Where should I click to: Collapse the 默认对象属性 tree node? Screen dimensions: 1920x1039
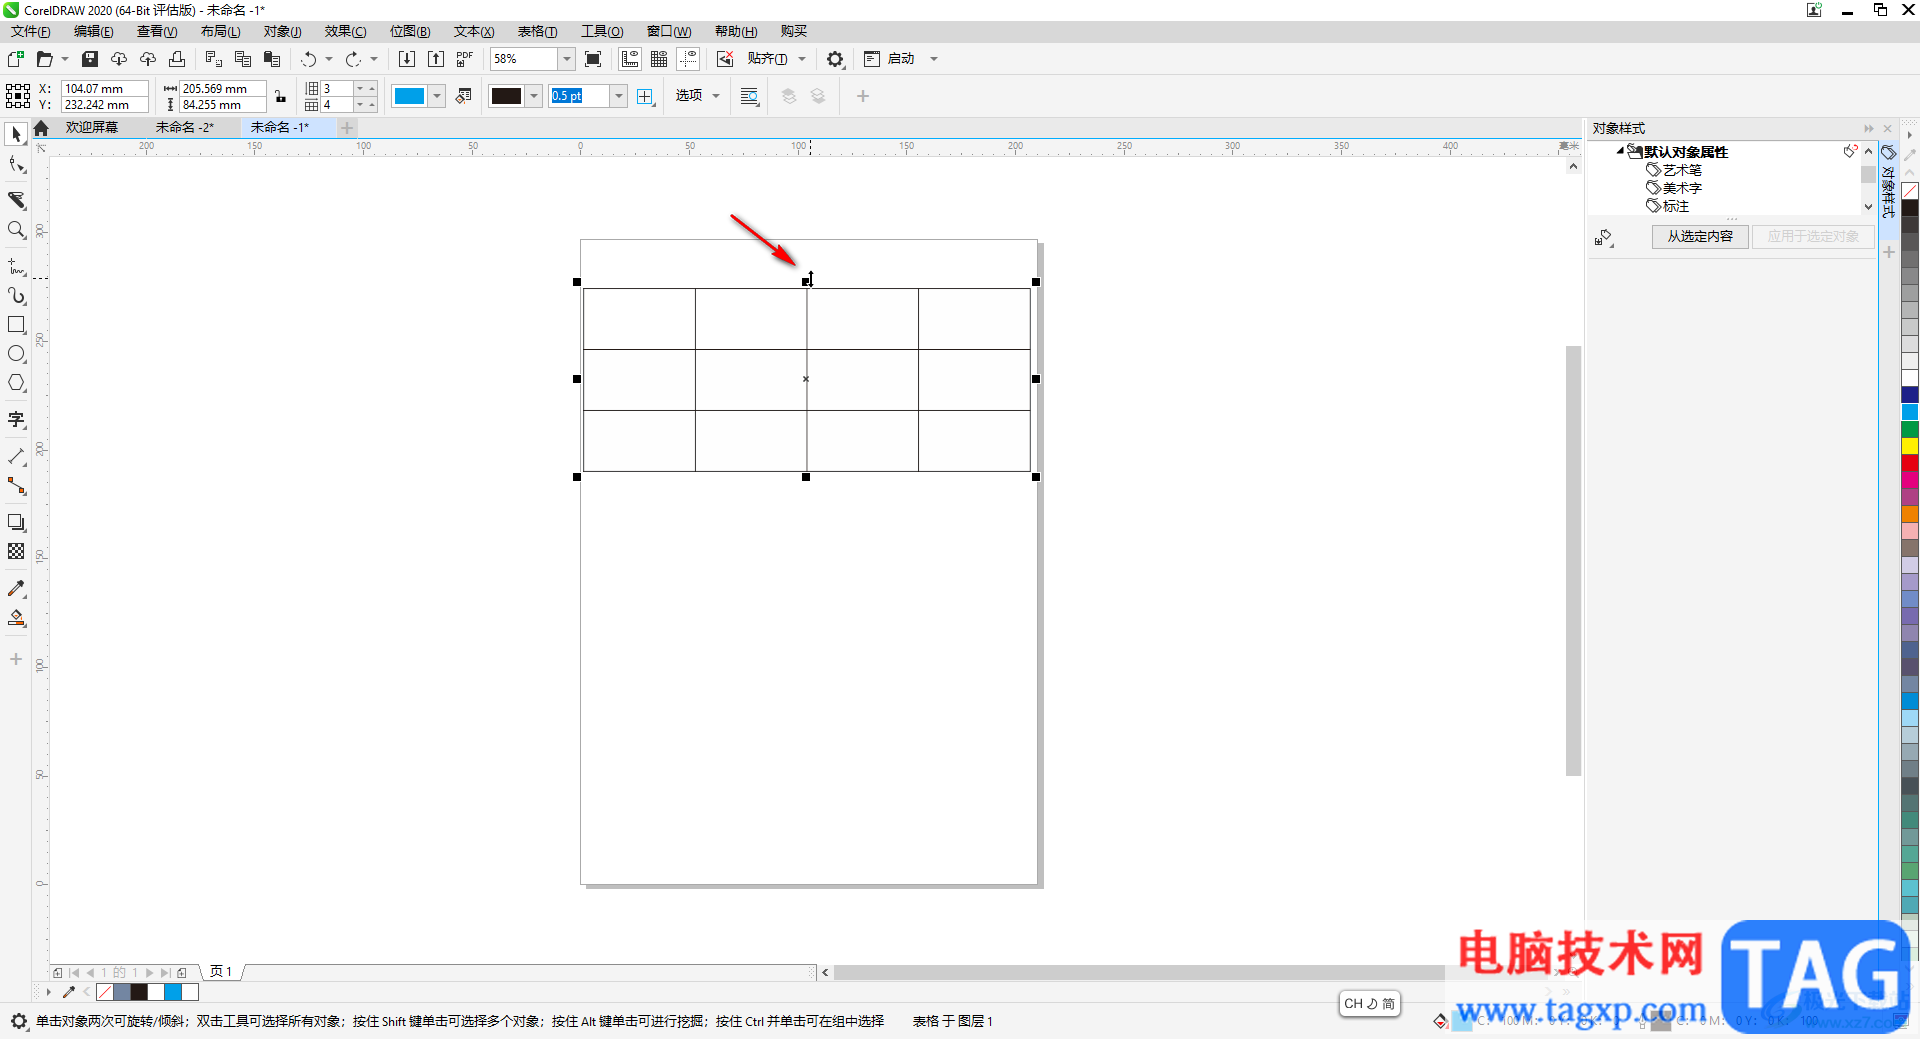click(x=1620, y=151)
